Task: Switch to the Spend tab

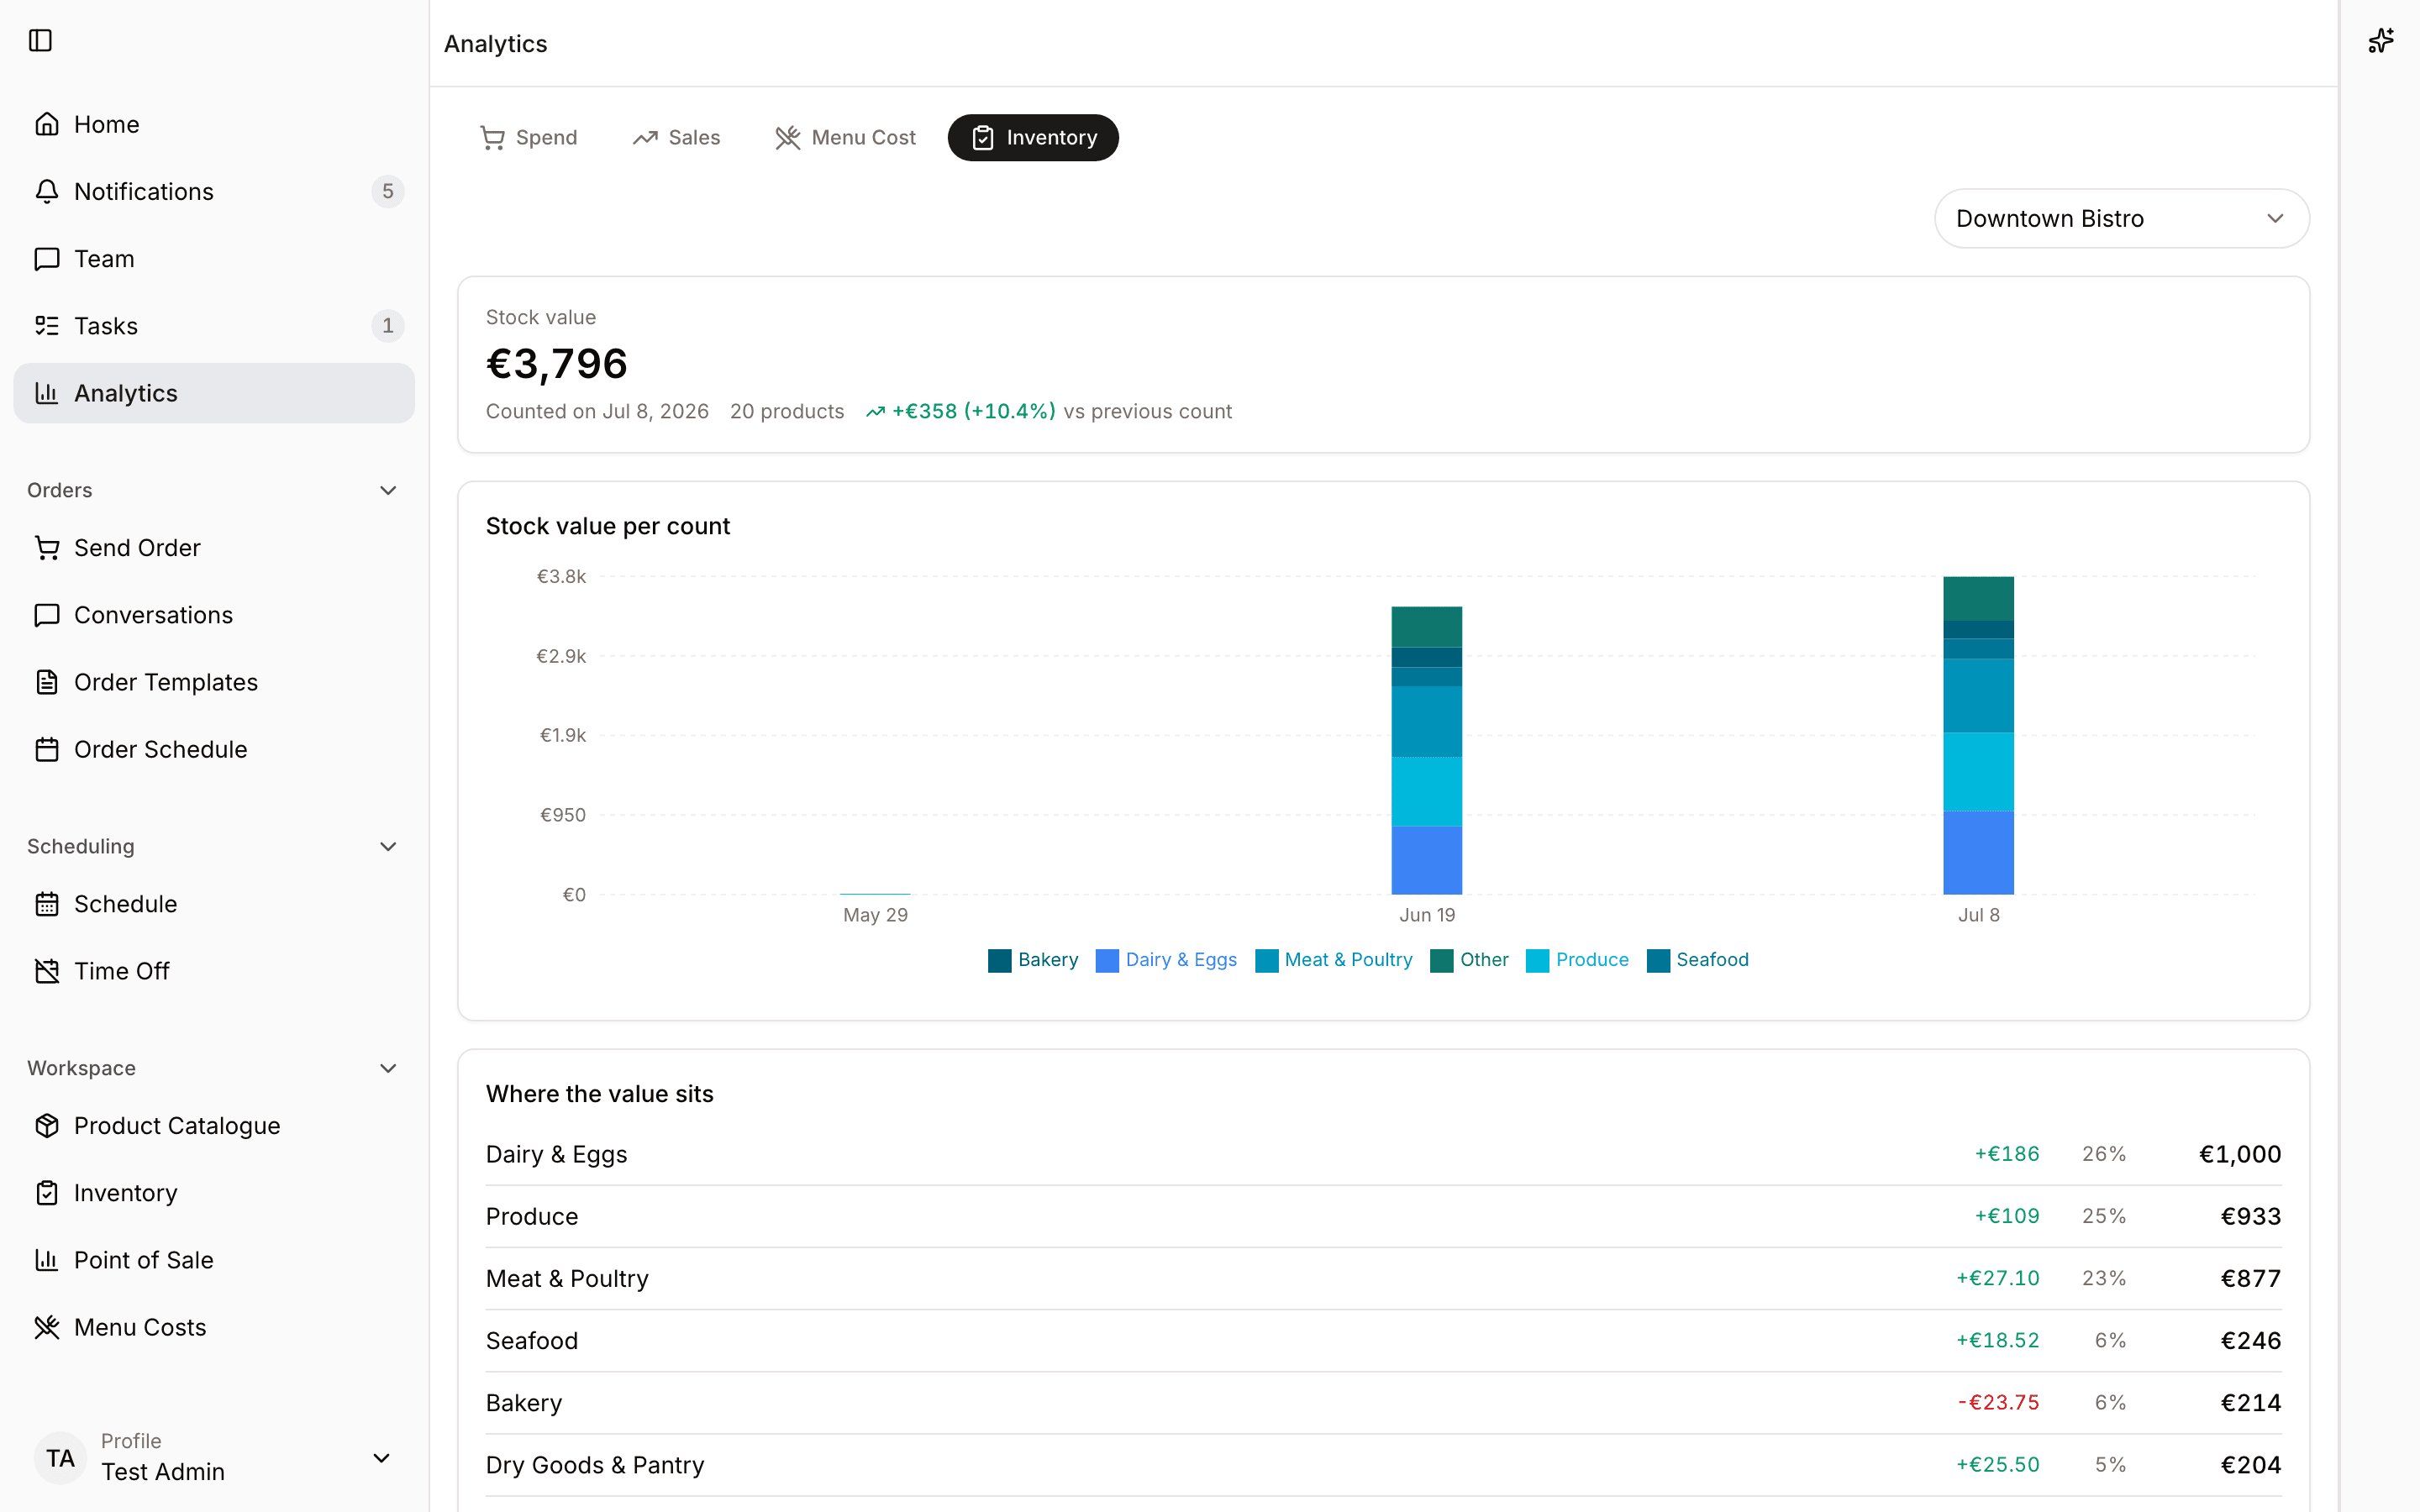Action: coord(528,137)
